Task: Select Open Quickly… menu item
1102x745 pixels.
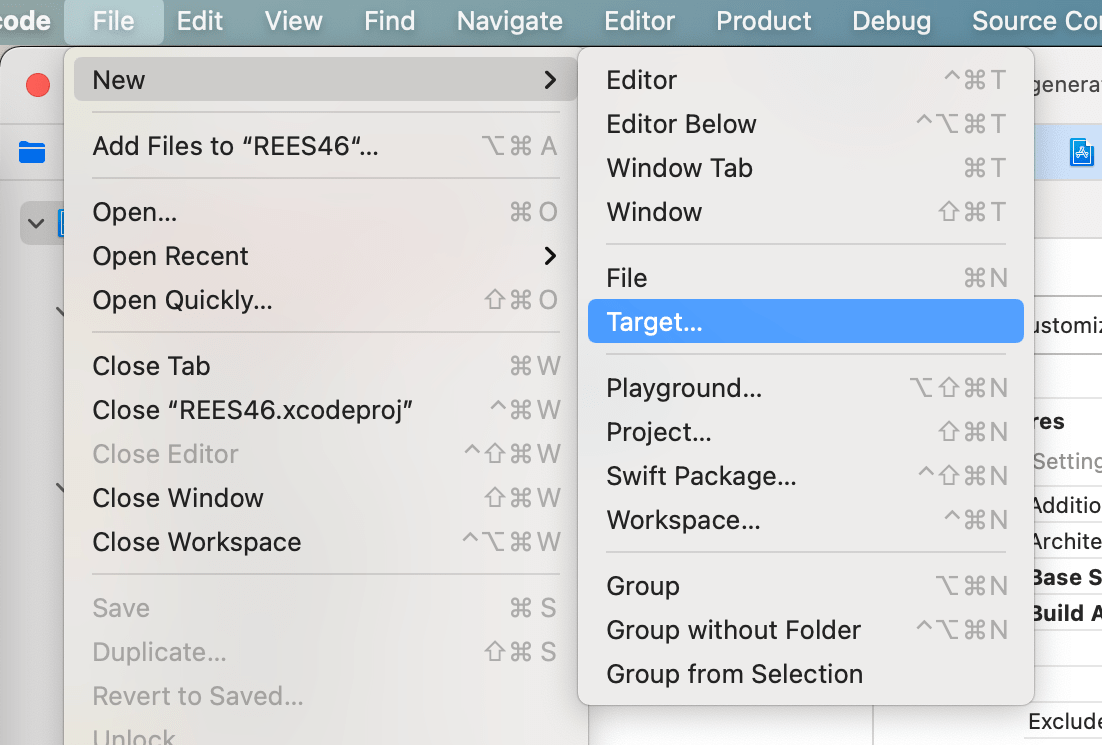Action: click(x=182, y=300)
